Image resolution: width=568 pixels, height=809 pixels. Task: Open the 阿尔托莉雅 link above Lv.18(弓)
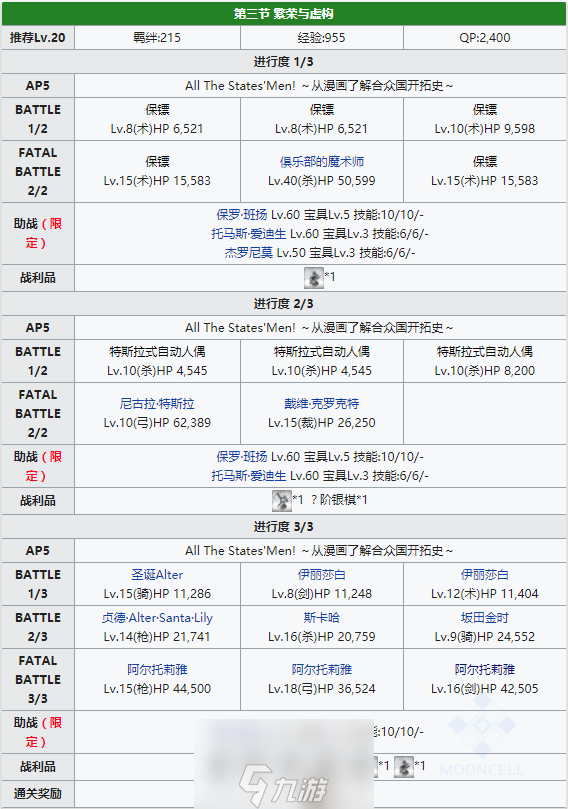coord(321,670)
